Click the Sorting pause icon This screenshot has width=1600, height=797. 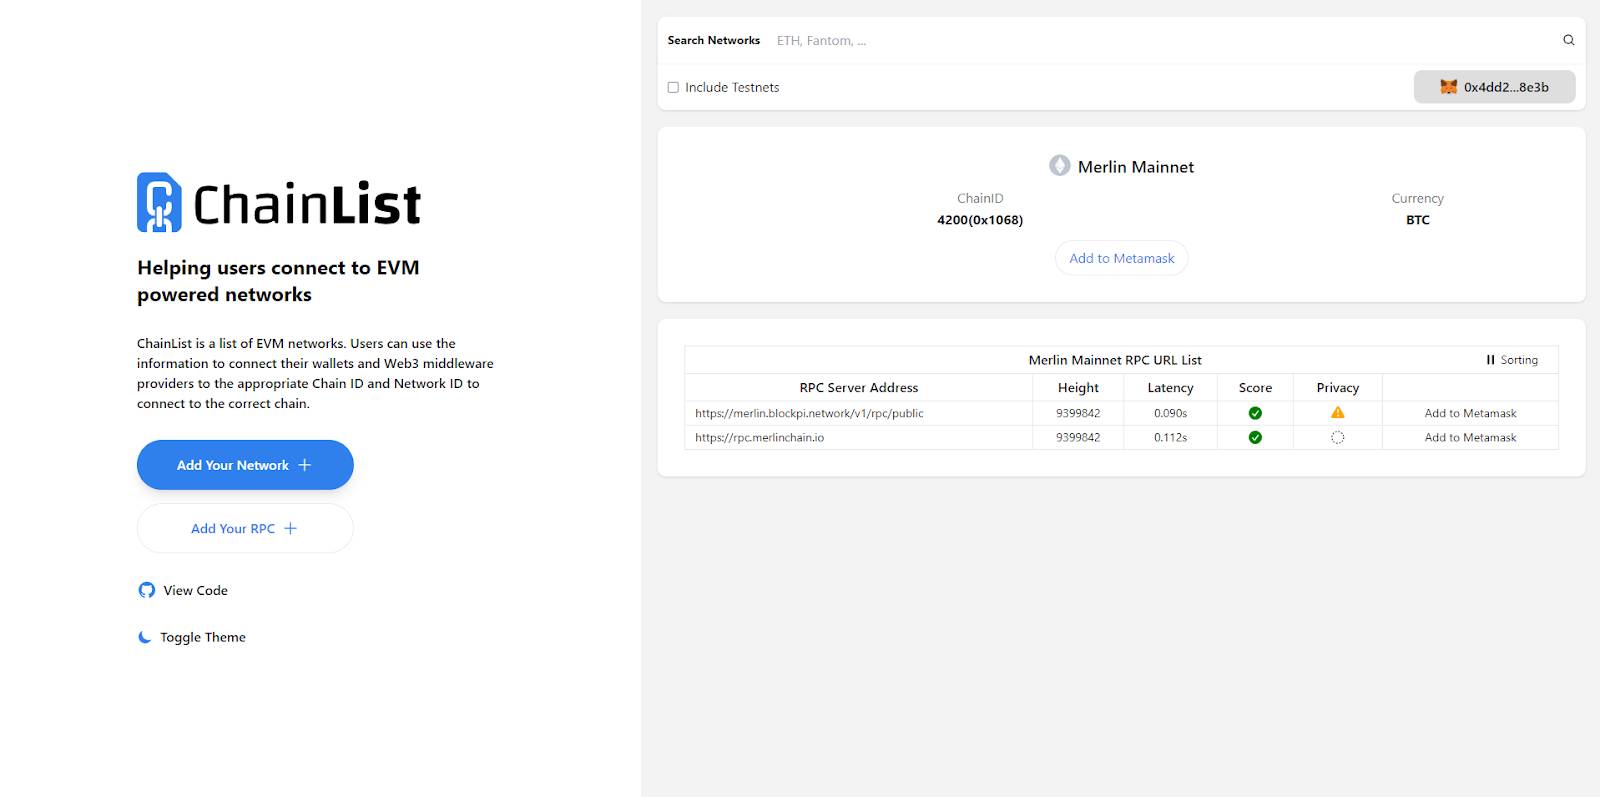[1490, 360]
